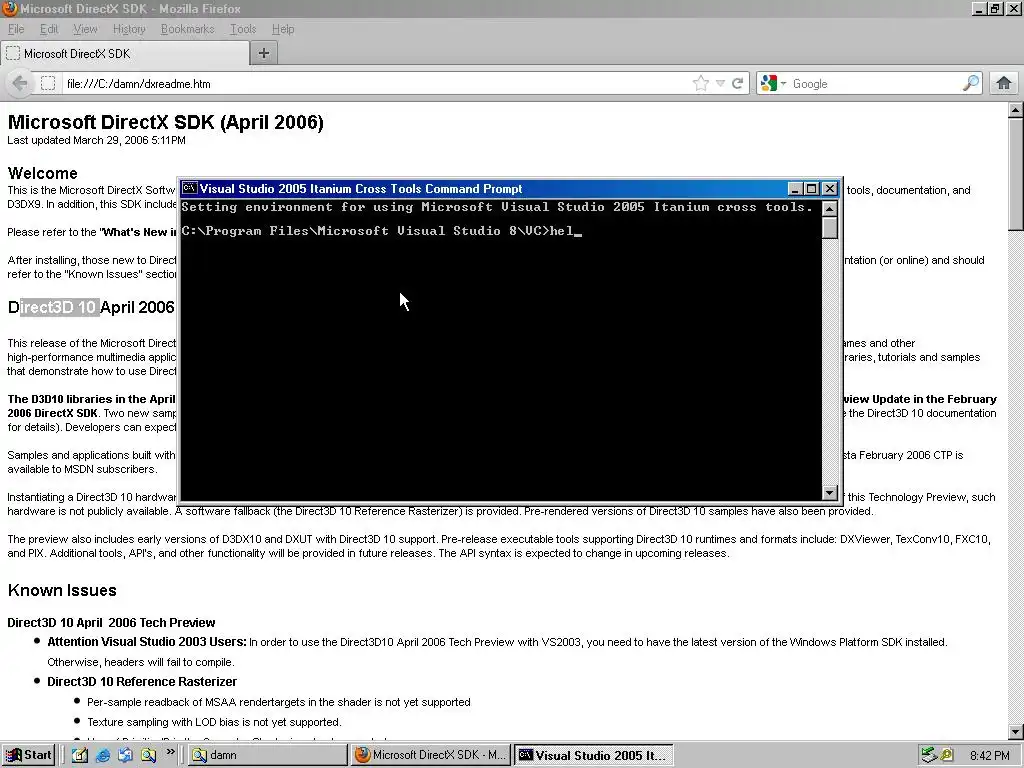Select Visual Studio 2005 taskbar button
Screen dimensions: 1024x768
(593, 756)
